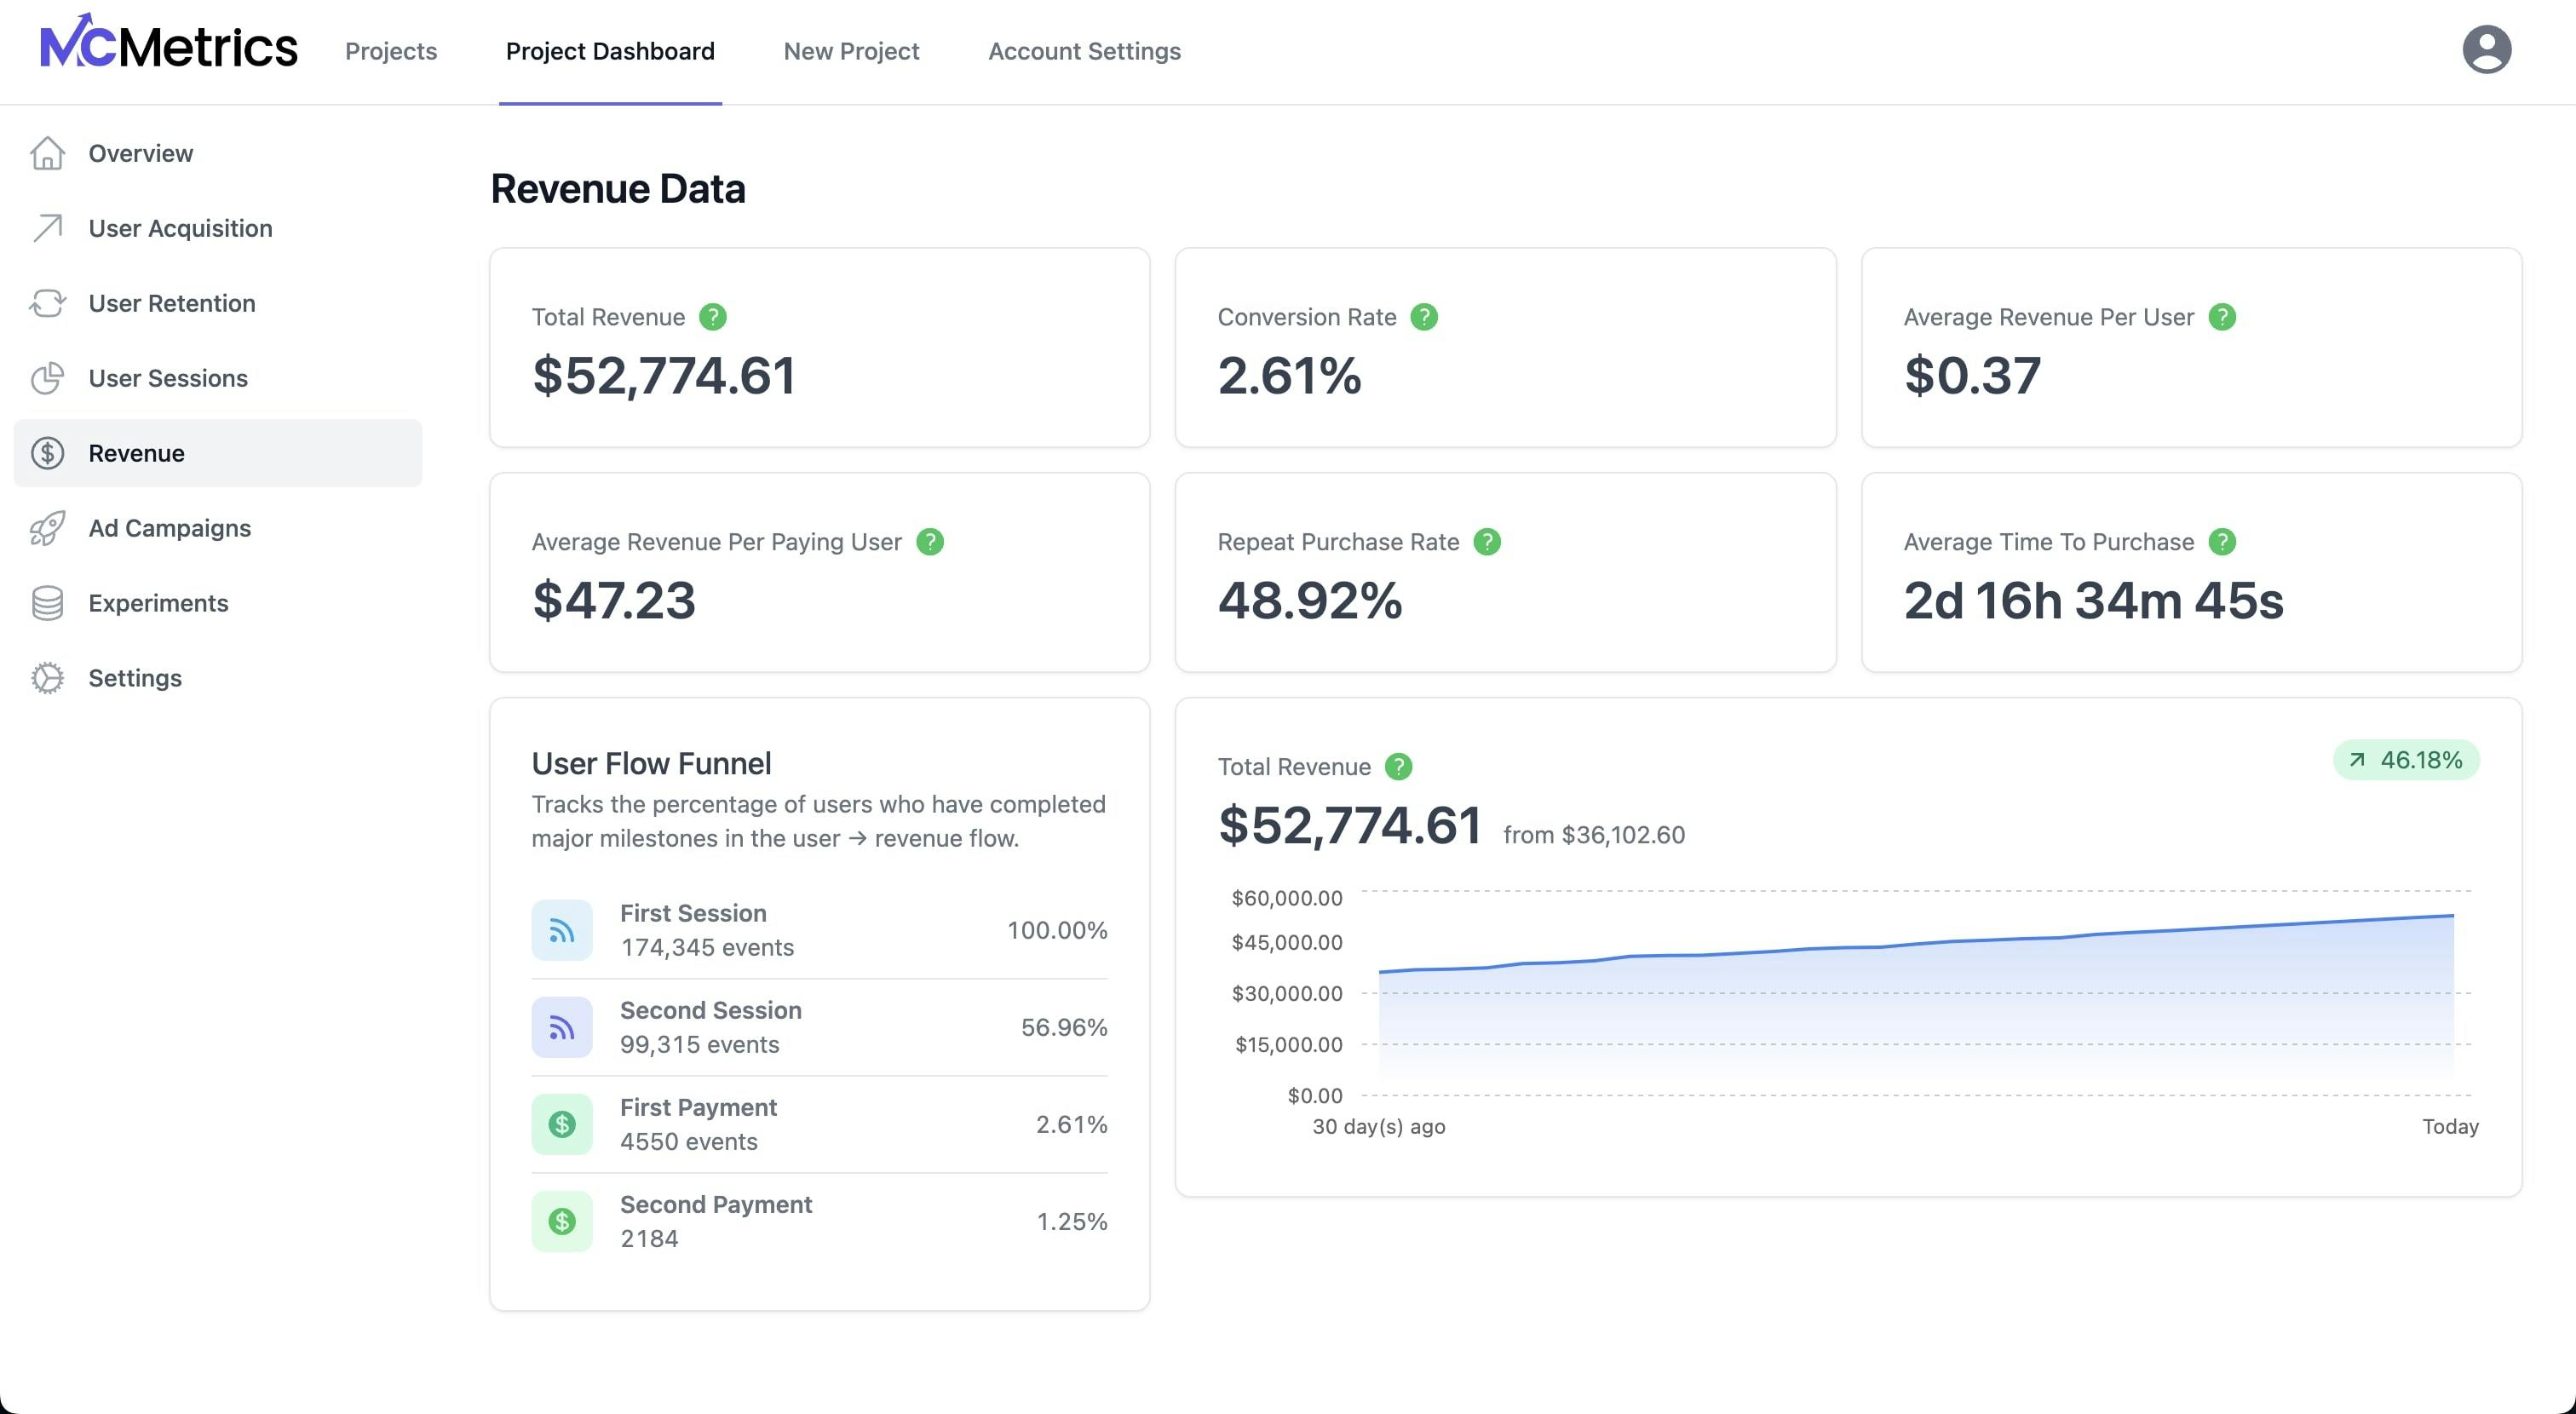Click the 30 day(s) ago axis label
This screenshot has width=2576, height=1414.
tap(1378, 1127)
